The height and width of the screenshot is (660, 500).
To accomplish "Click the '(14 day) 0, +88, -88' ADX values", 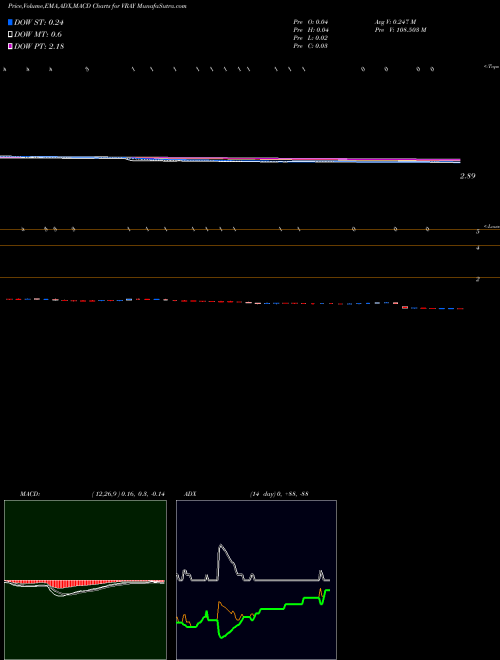I will pos(279,494).
